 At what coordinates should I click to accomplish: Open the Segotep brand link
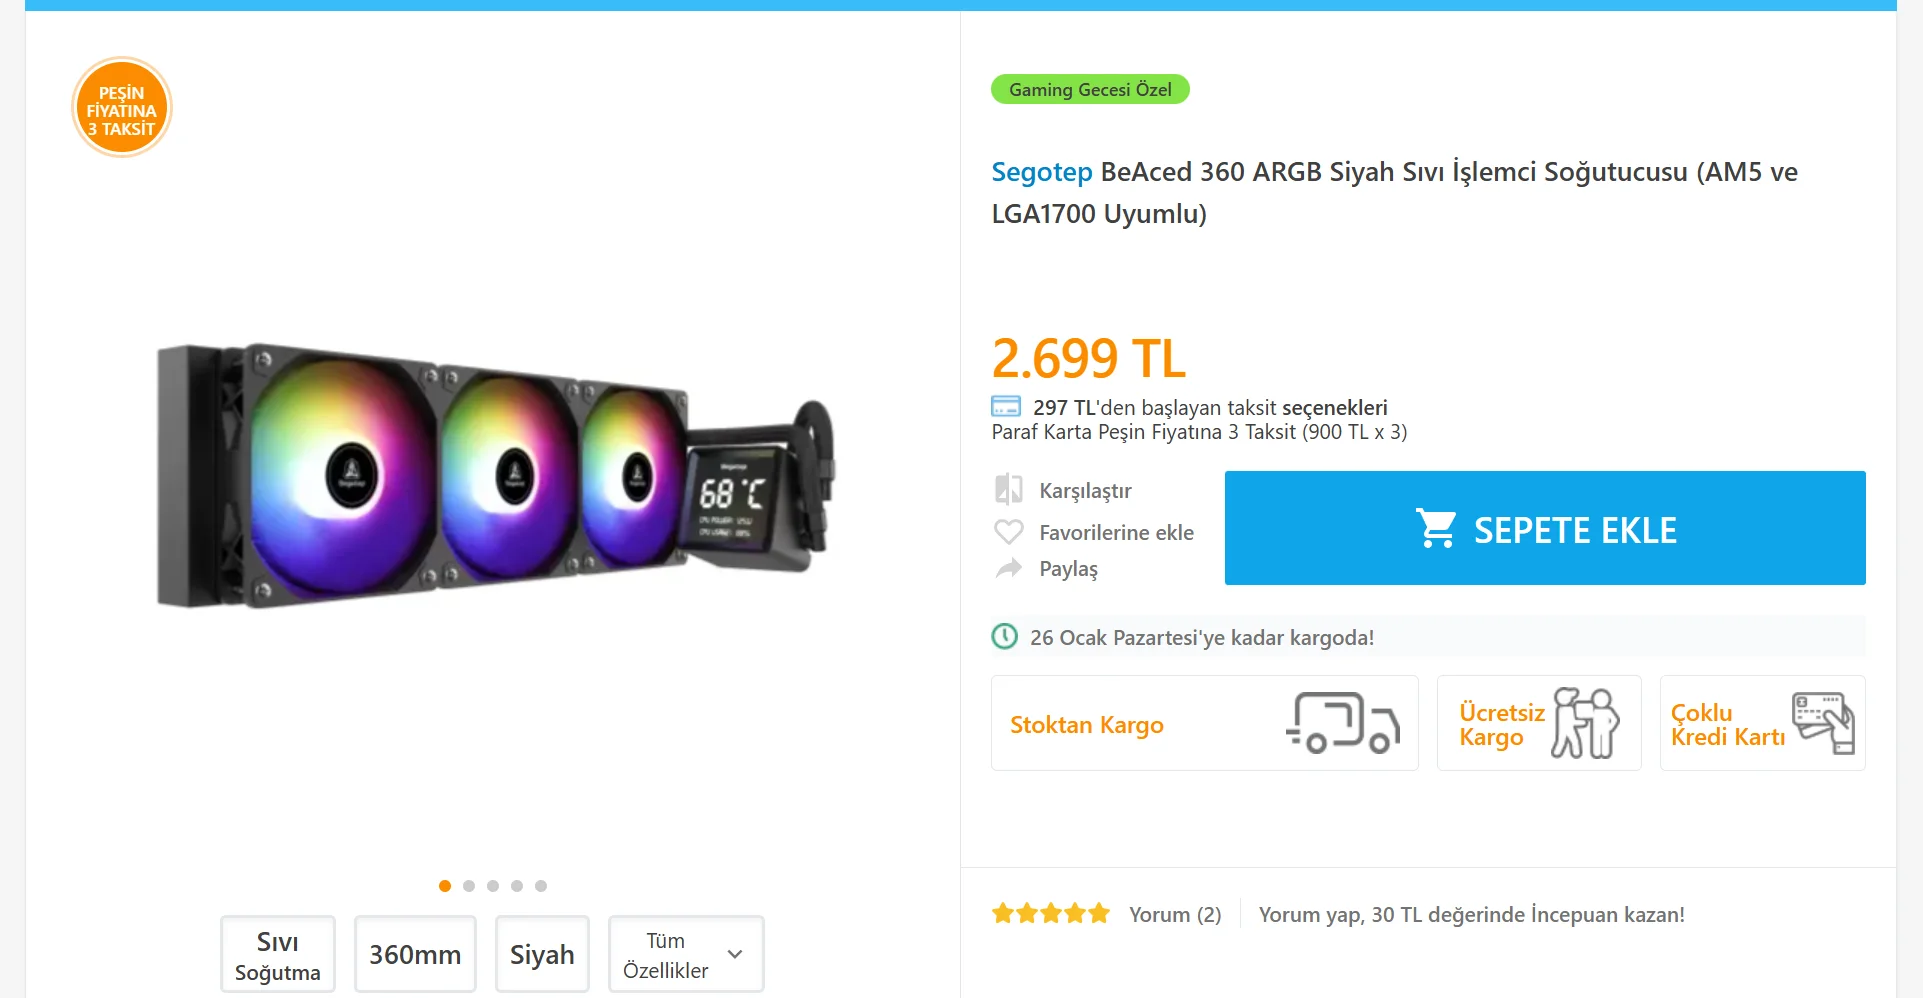(x=1041, y=172)
